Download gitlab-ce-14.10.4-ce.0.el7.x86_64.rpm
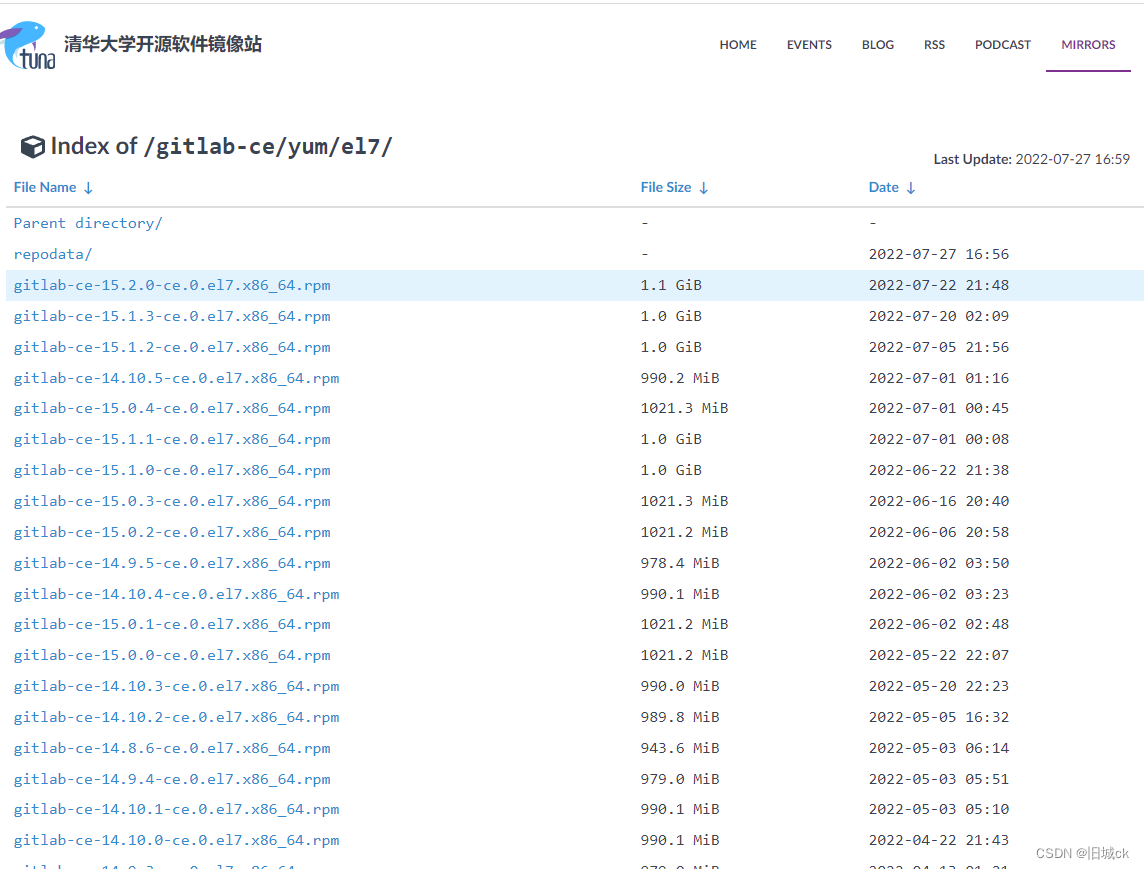The height and width of the screenshot is (869, 1144). (177, 594)
